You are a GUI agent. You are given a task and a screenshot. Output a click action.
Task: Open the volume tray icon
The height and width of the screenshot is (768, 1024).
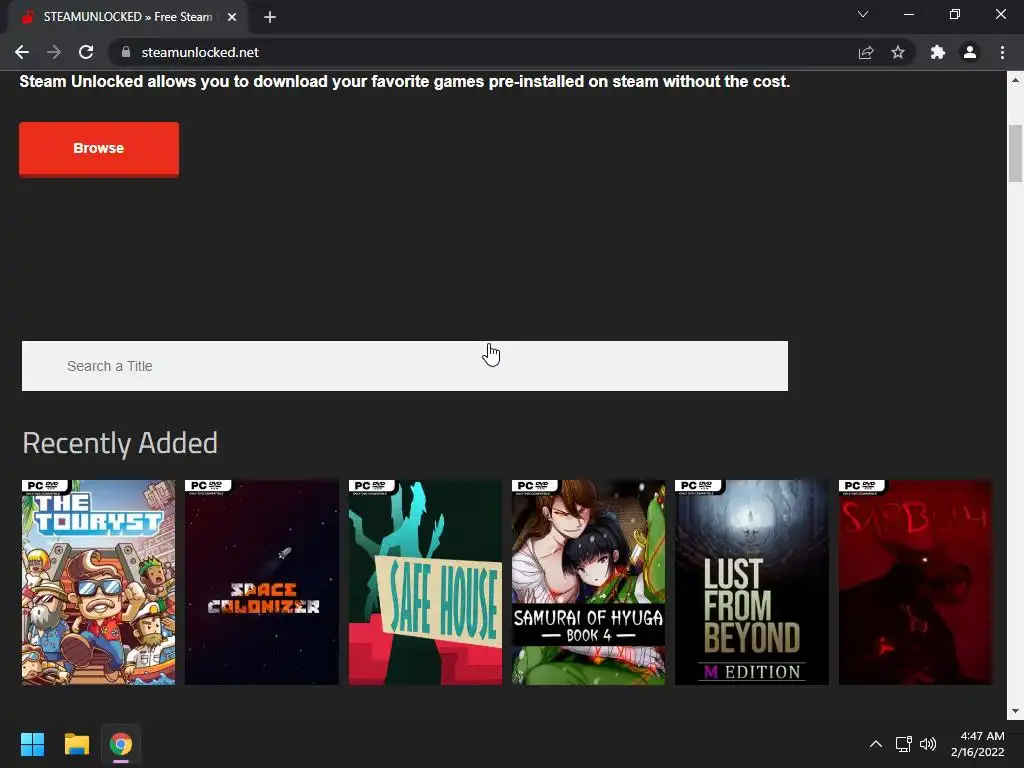927,744
